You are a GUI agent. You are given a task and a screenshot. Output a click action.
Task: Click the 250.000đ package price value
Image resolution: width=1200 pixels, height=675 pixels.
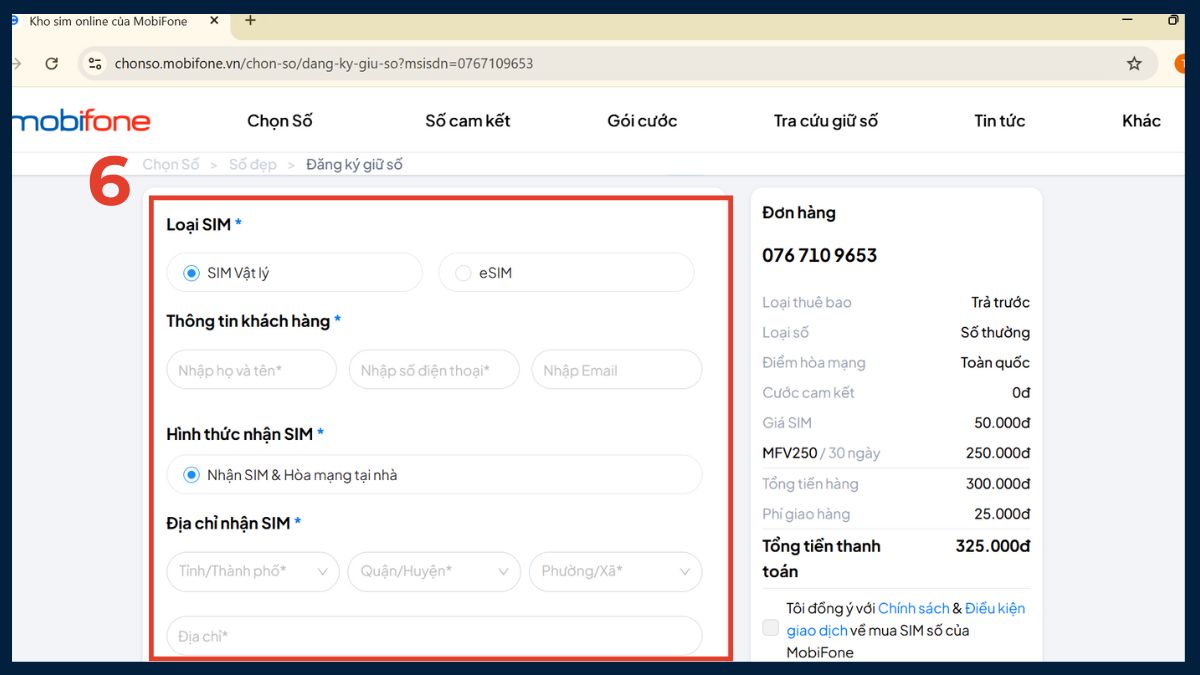coord(998,453)
